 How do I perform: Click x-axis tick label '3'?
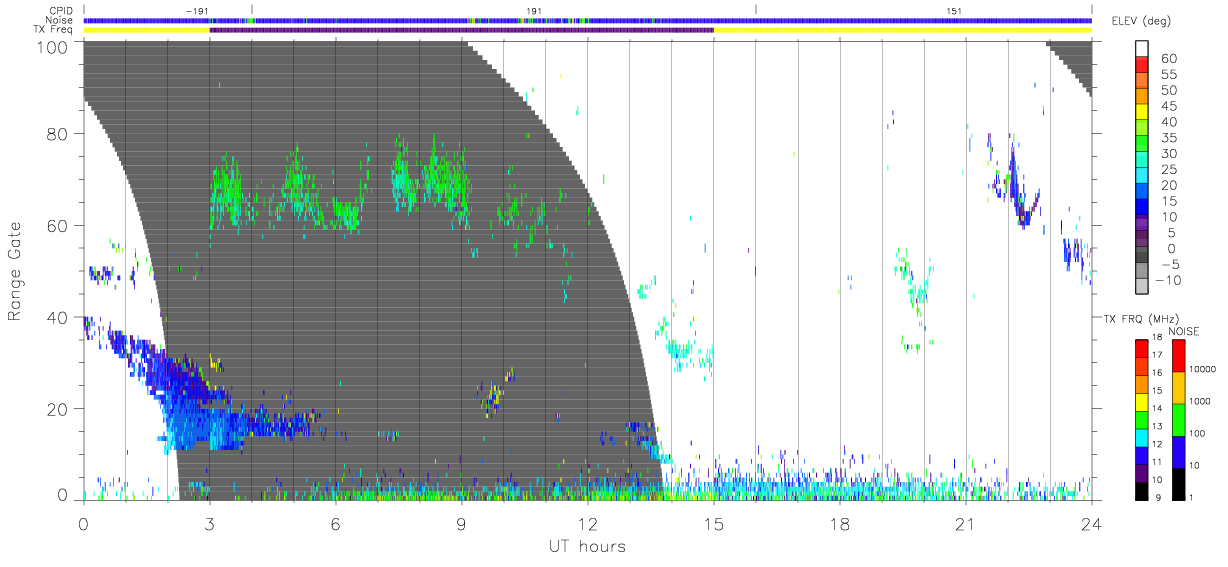(209, 523)
